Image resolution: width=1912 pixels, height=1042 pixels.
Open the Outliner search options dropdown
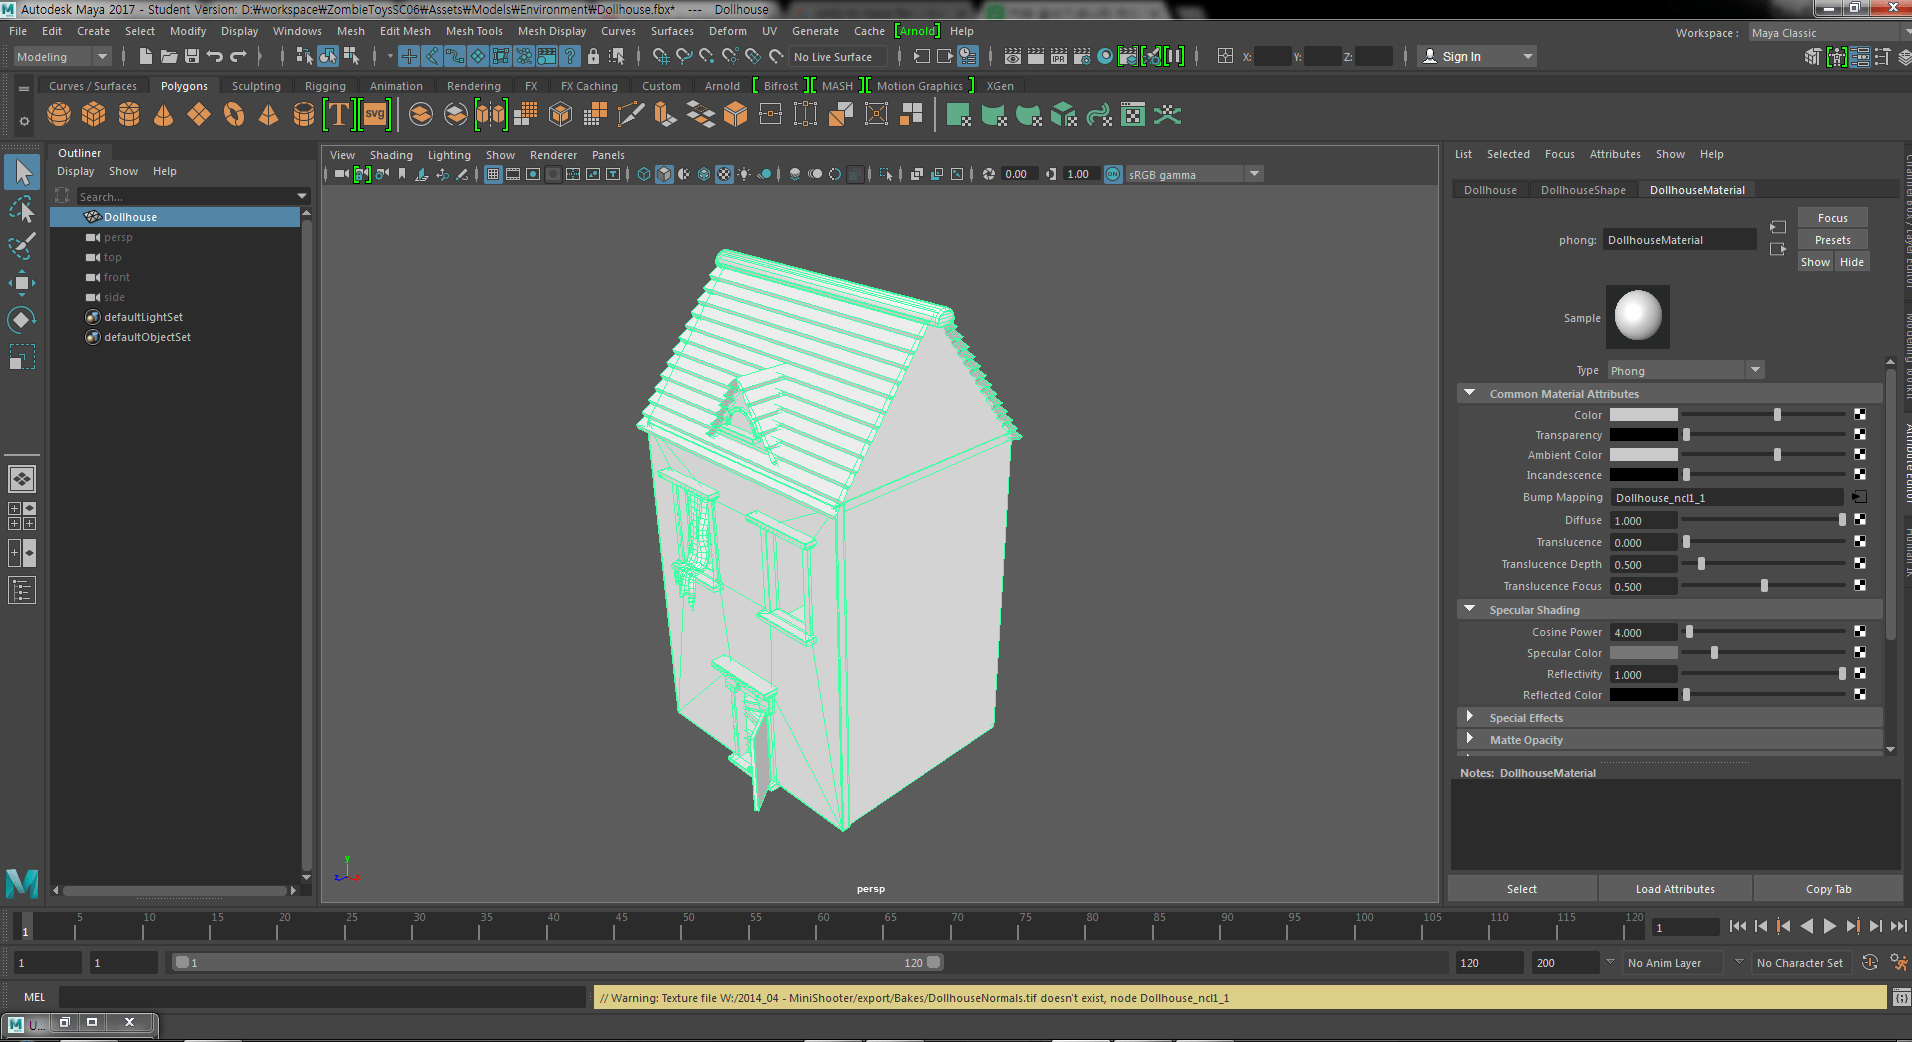(x=302, y=196)
